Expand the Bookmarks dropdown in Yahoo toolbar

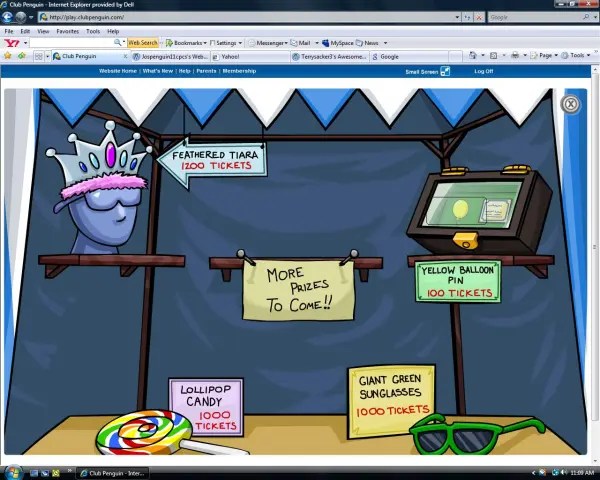pos(187,43)
